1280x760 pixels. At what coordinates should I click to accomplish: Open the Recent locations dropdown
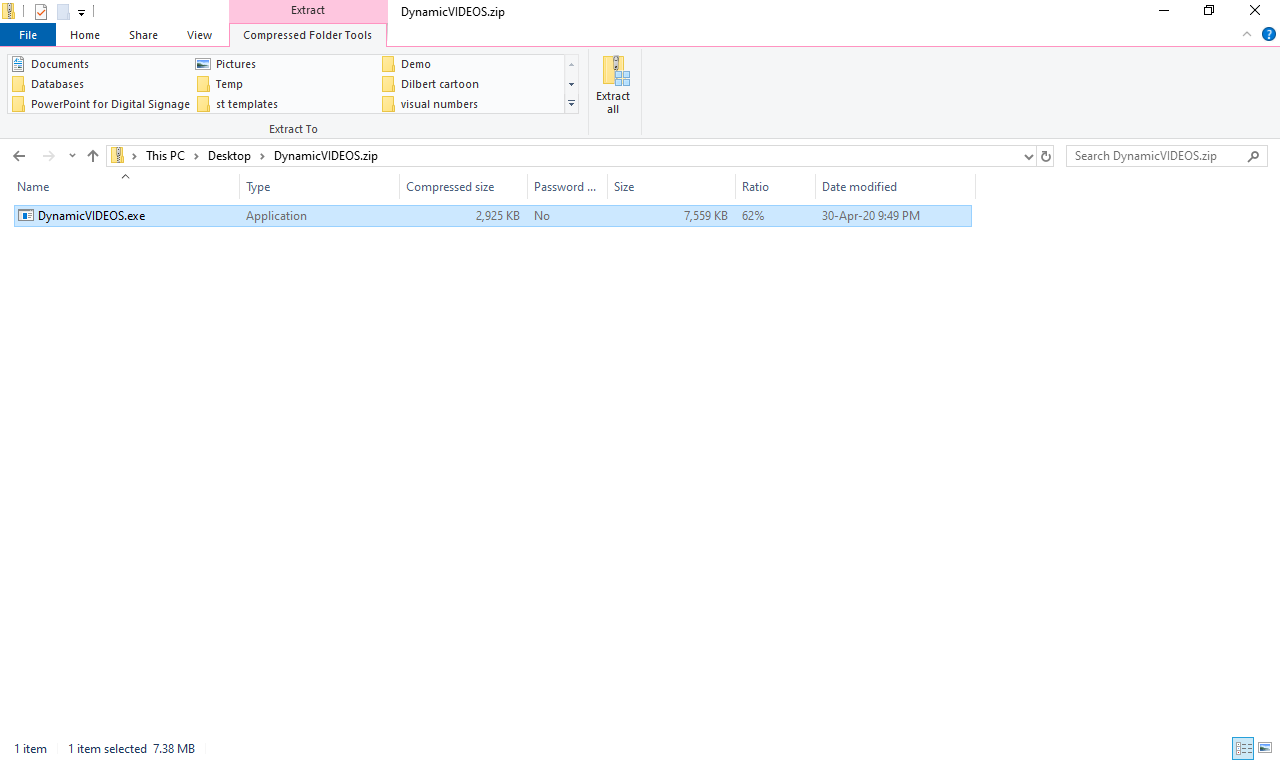coord(72,156)
